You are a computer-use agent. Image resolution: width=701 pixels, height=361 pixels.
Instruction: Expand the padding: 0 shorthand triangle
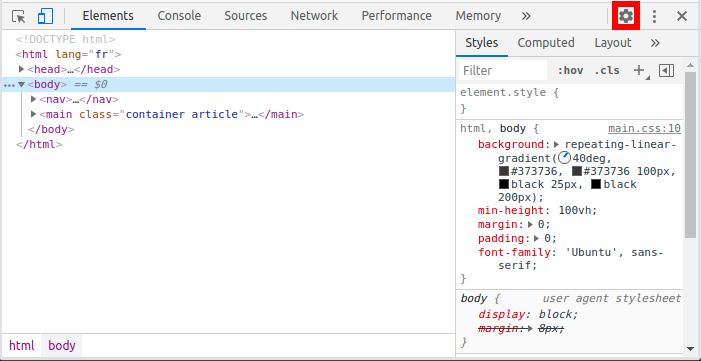coord(537,238)
